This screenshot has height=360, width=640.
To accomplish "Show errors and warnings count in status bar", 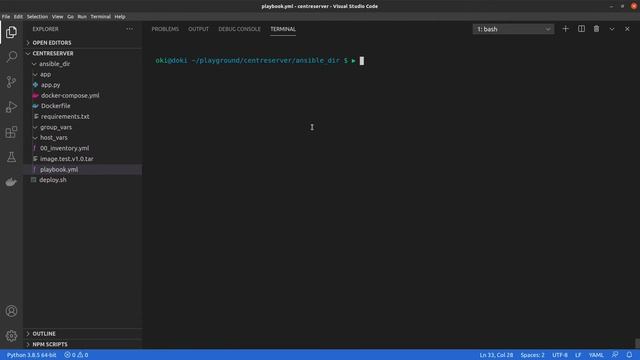I will point(76,355).
